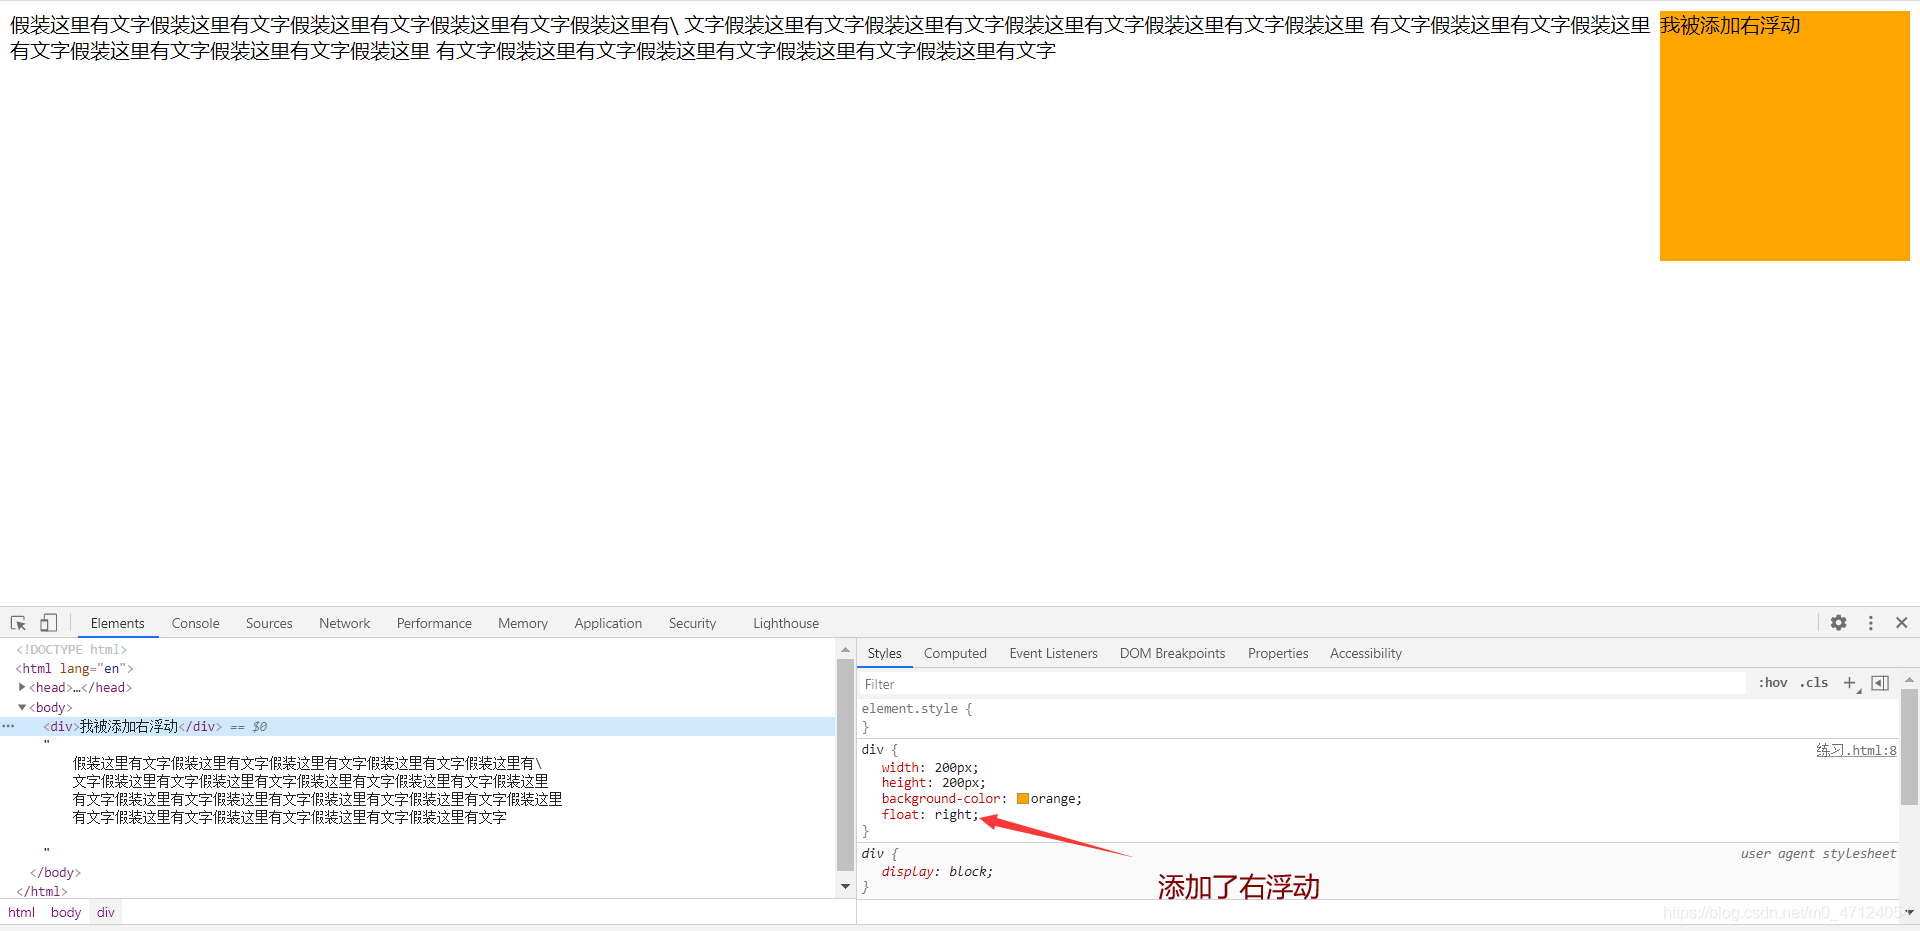Select the Accessibility sub-tab

click(x=1366, y=653)
